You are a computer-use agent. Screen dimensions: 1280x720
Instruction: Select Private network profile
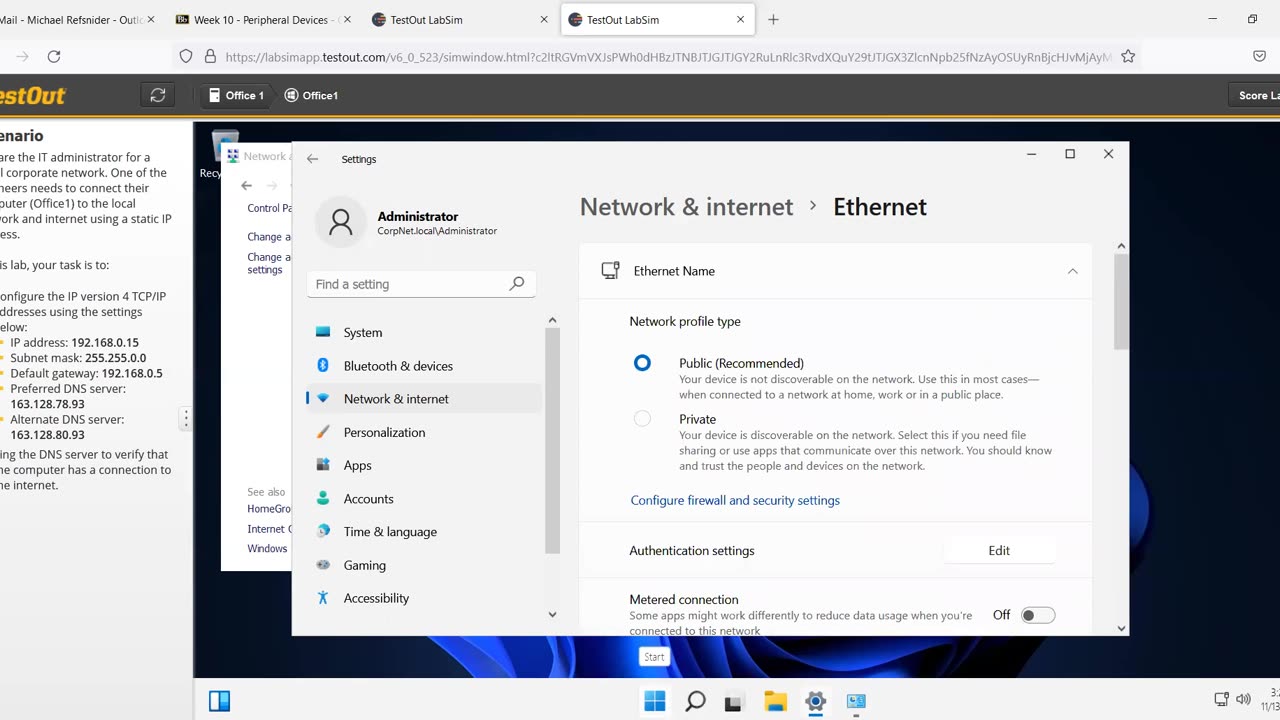(x=642, y=419)
